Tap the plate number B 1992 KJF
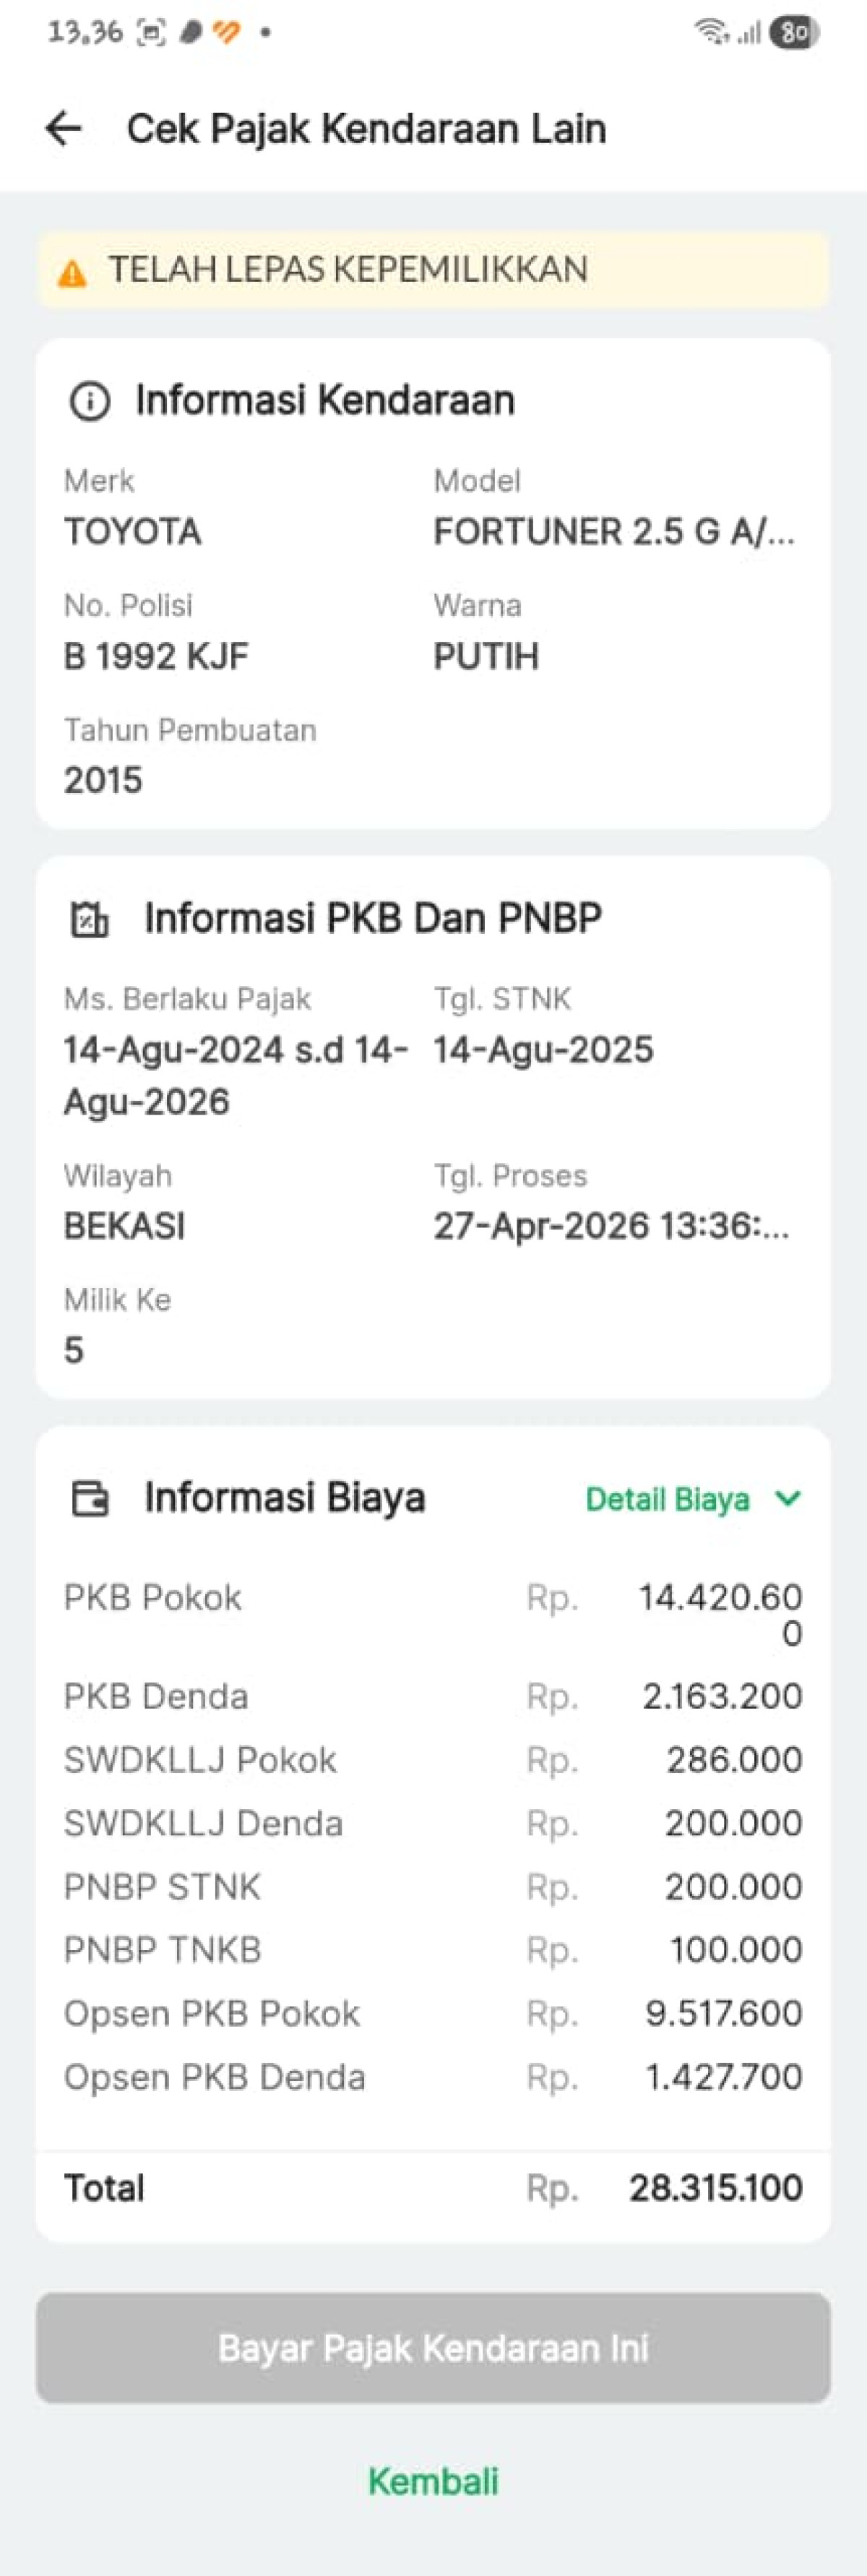The image size is (867, 2576). click(156, 657)
